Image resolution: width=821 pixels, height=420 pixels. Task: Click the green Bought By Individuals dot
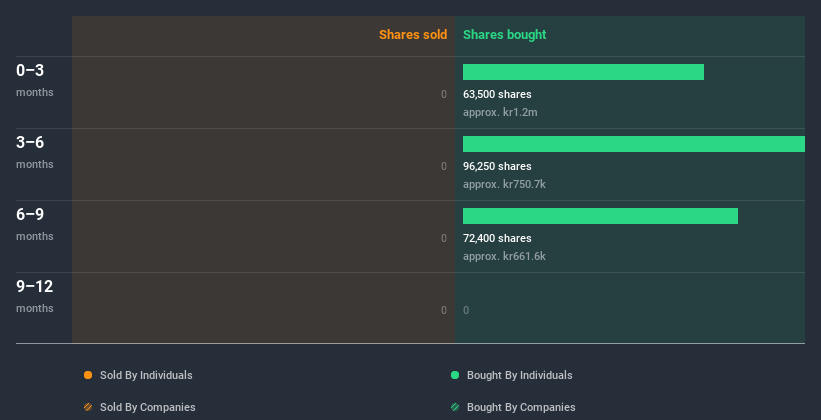click(455, 375)
